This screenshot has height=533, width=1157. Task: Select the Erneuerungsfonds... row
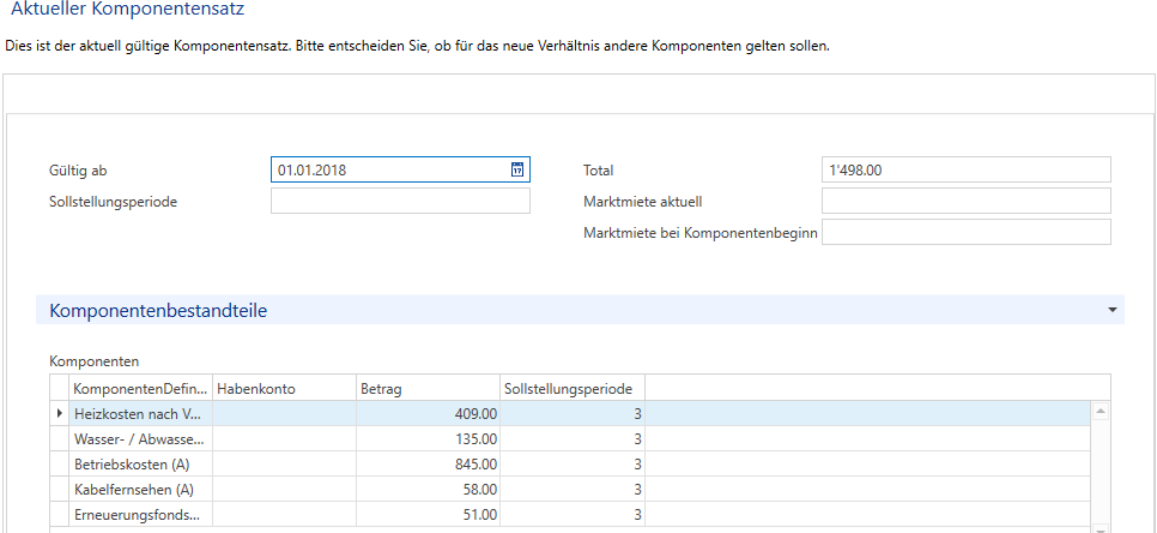pyautogui.click(x=570, y=515)
